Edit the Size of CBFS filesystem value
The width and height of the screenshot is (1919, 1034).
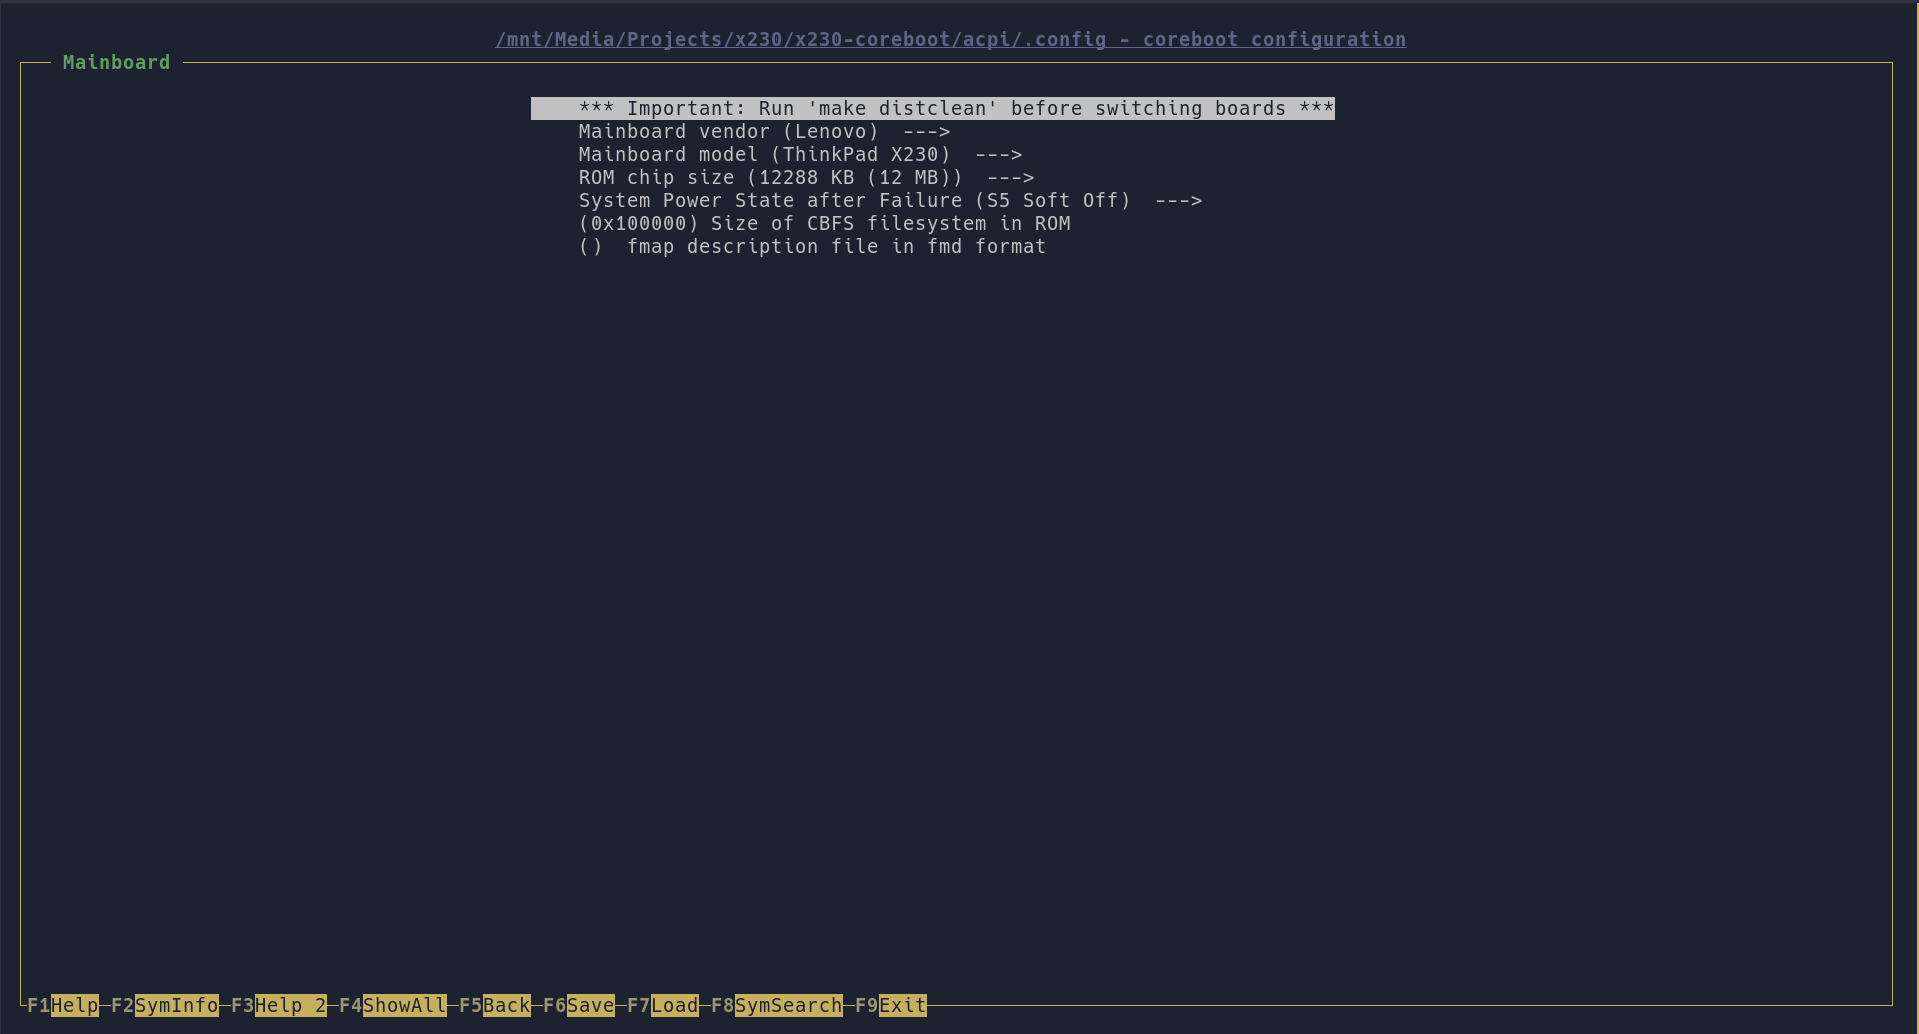click(x=824, y=224)
